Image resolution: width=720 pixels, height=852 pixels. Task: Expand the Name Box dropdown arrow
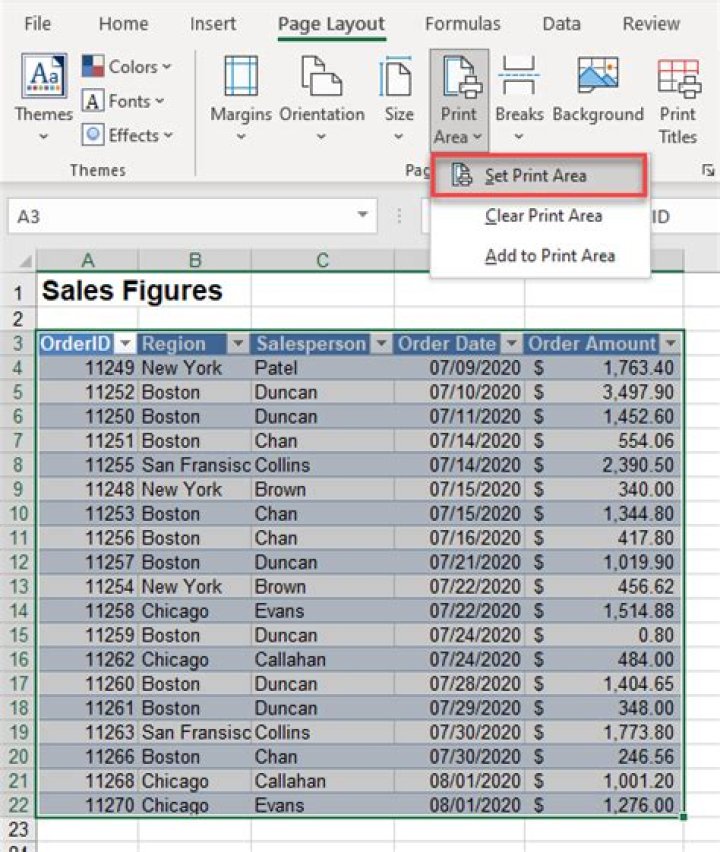click(x=362, y=216)
